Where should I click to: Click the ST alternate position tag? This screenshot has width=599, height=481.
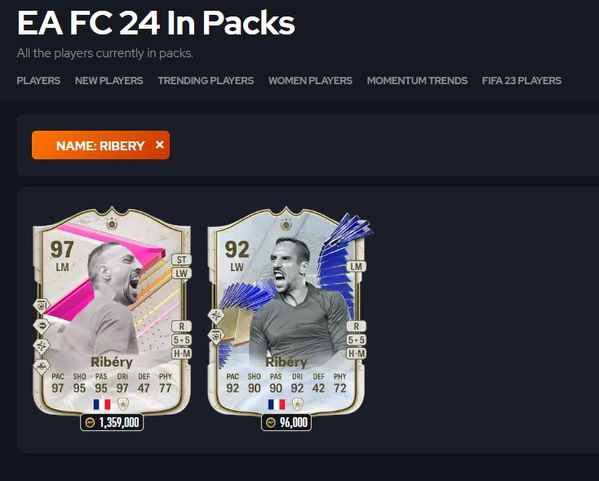coord(181,260)
